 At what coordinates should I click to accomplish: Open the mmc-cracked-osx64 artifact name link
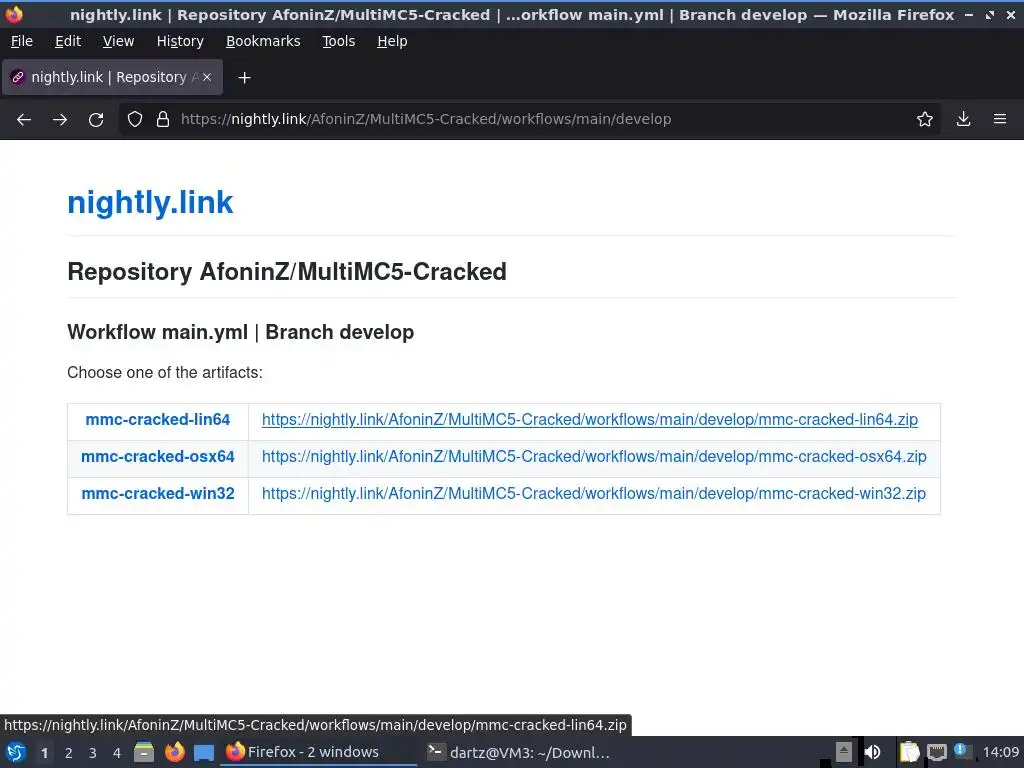point(157,456)
